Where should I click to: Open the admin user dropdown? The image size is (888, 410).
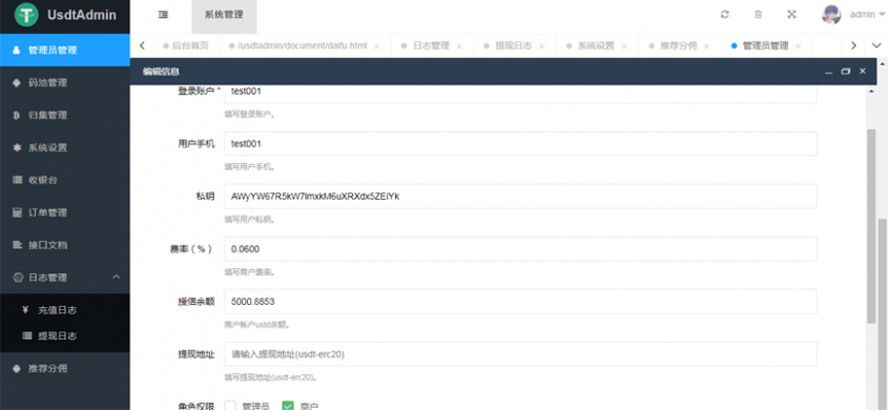click(x=867, y=15)
